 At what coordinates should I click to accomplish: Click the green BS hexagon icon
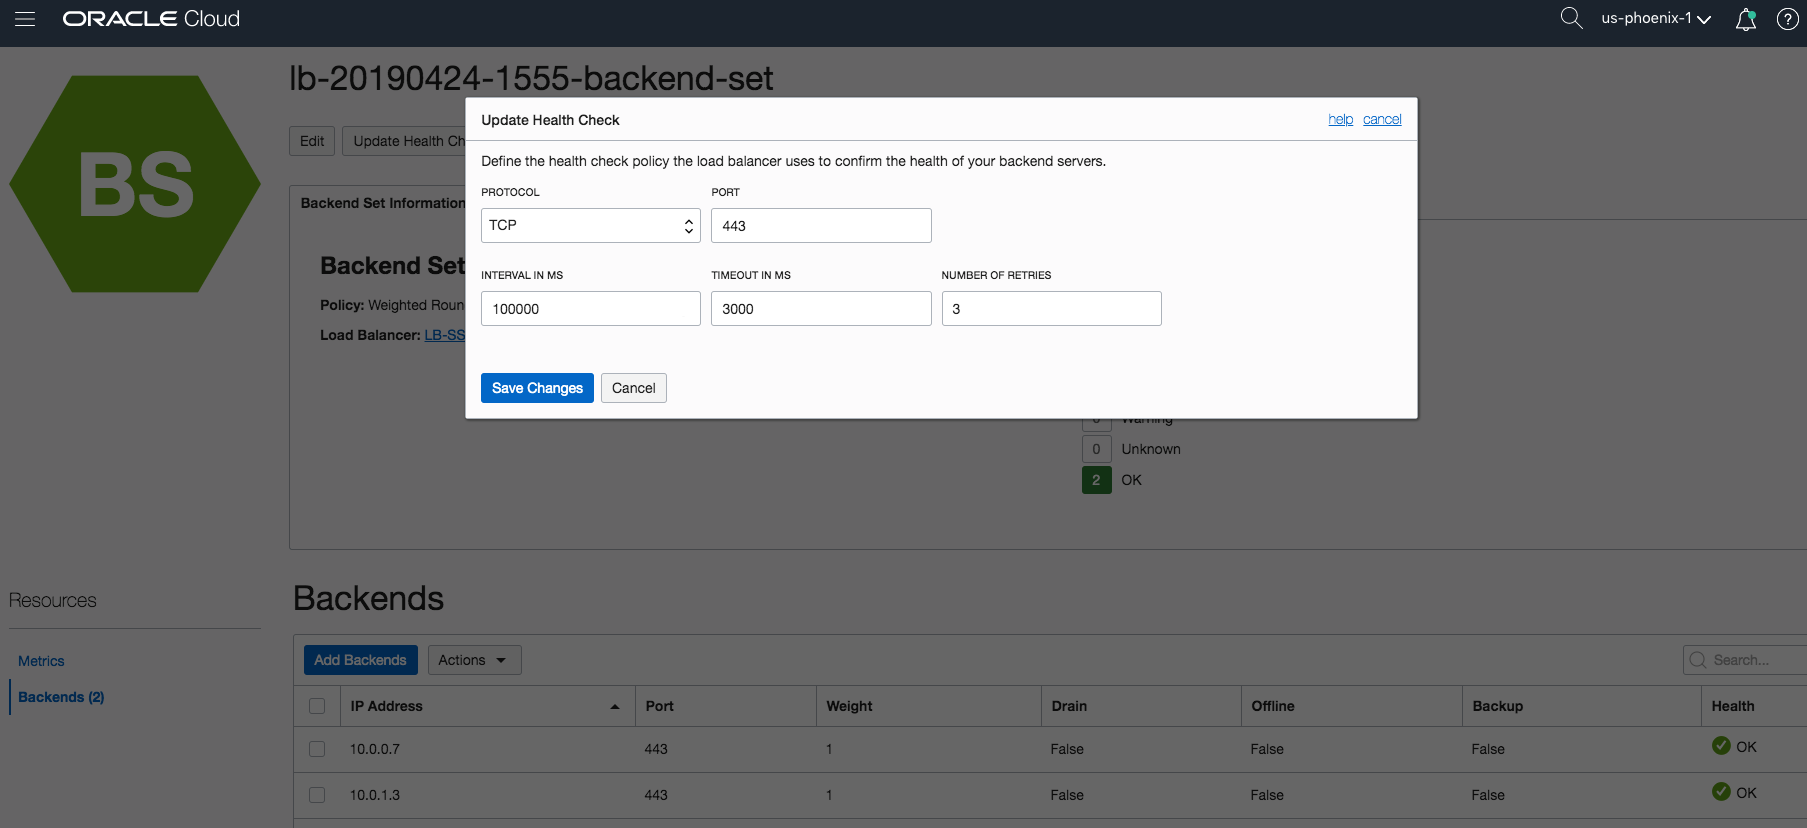pos(135,184)
